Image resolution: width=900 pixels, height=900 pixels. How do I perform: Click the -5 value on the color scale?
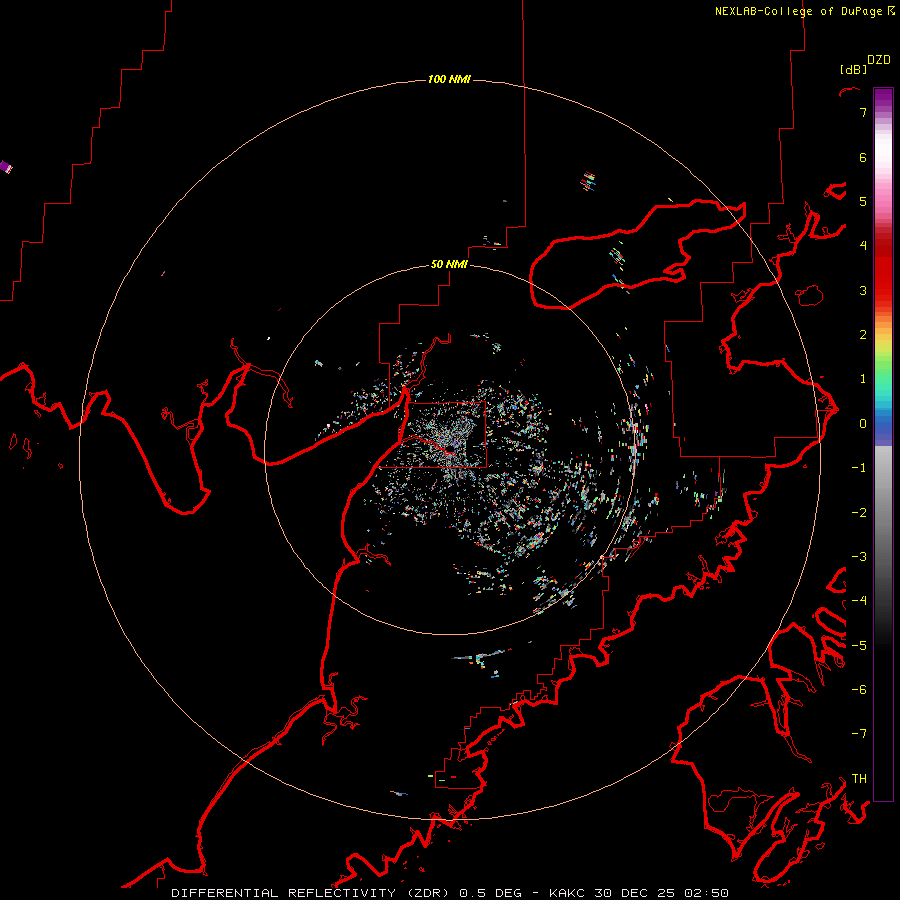tap(859, 646)
